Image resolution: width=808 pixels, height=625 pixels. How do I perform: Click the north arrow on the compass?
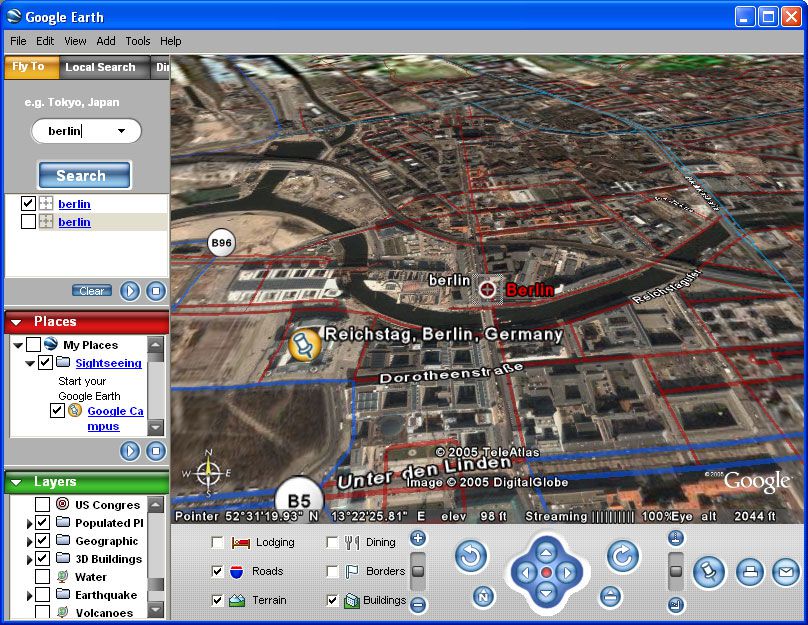[x=208, y=455]
